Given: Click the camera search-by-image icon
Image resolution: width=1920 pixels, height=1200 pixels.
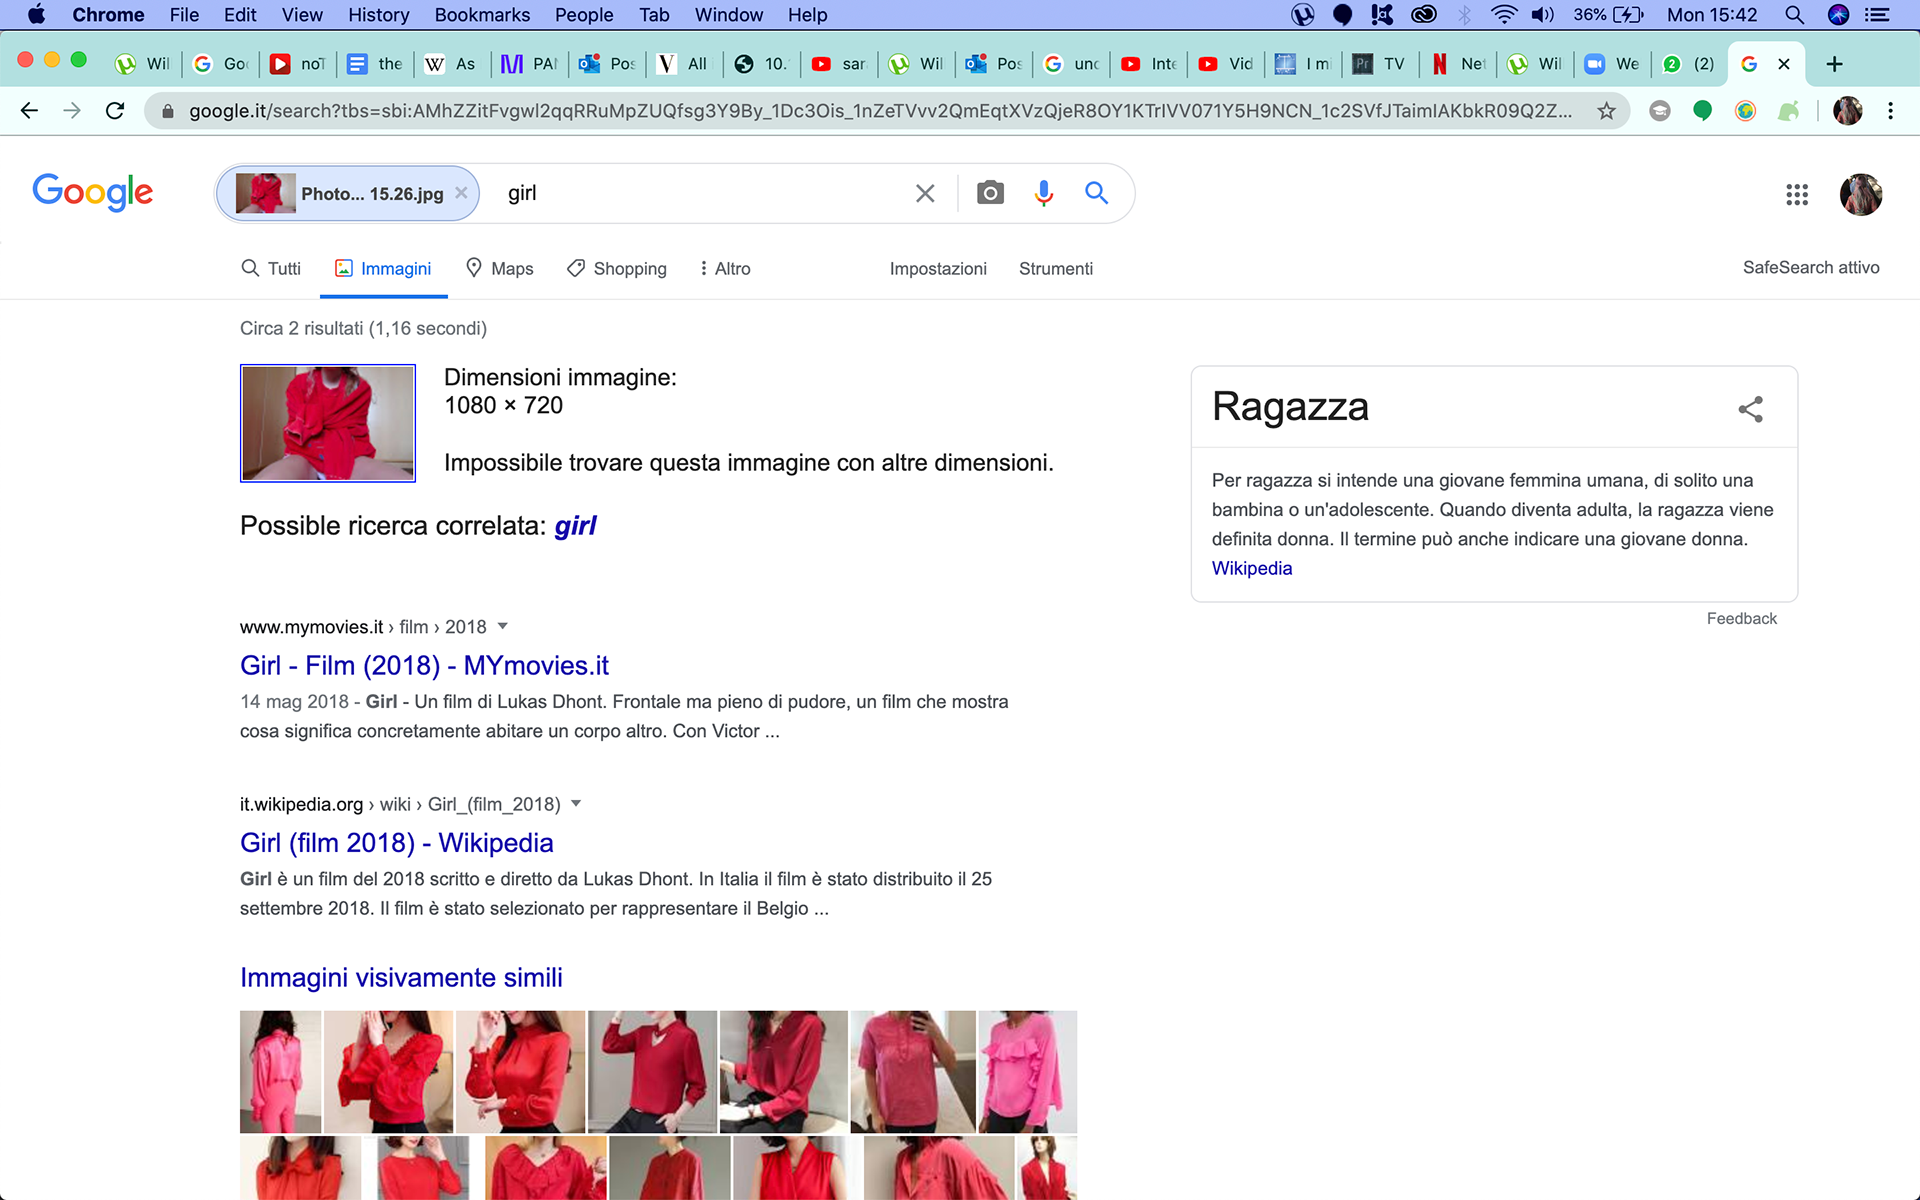Looking at the screenshot, I should (990, 193).
